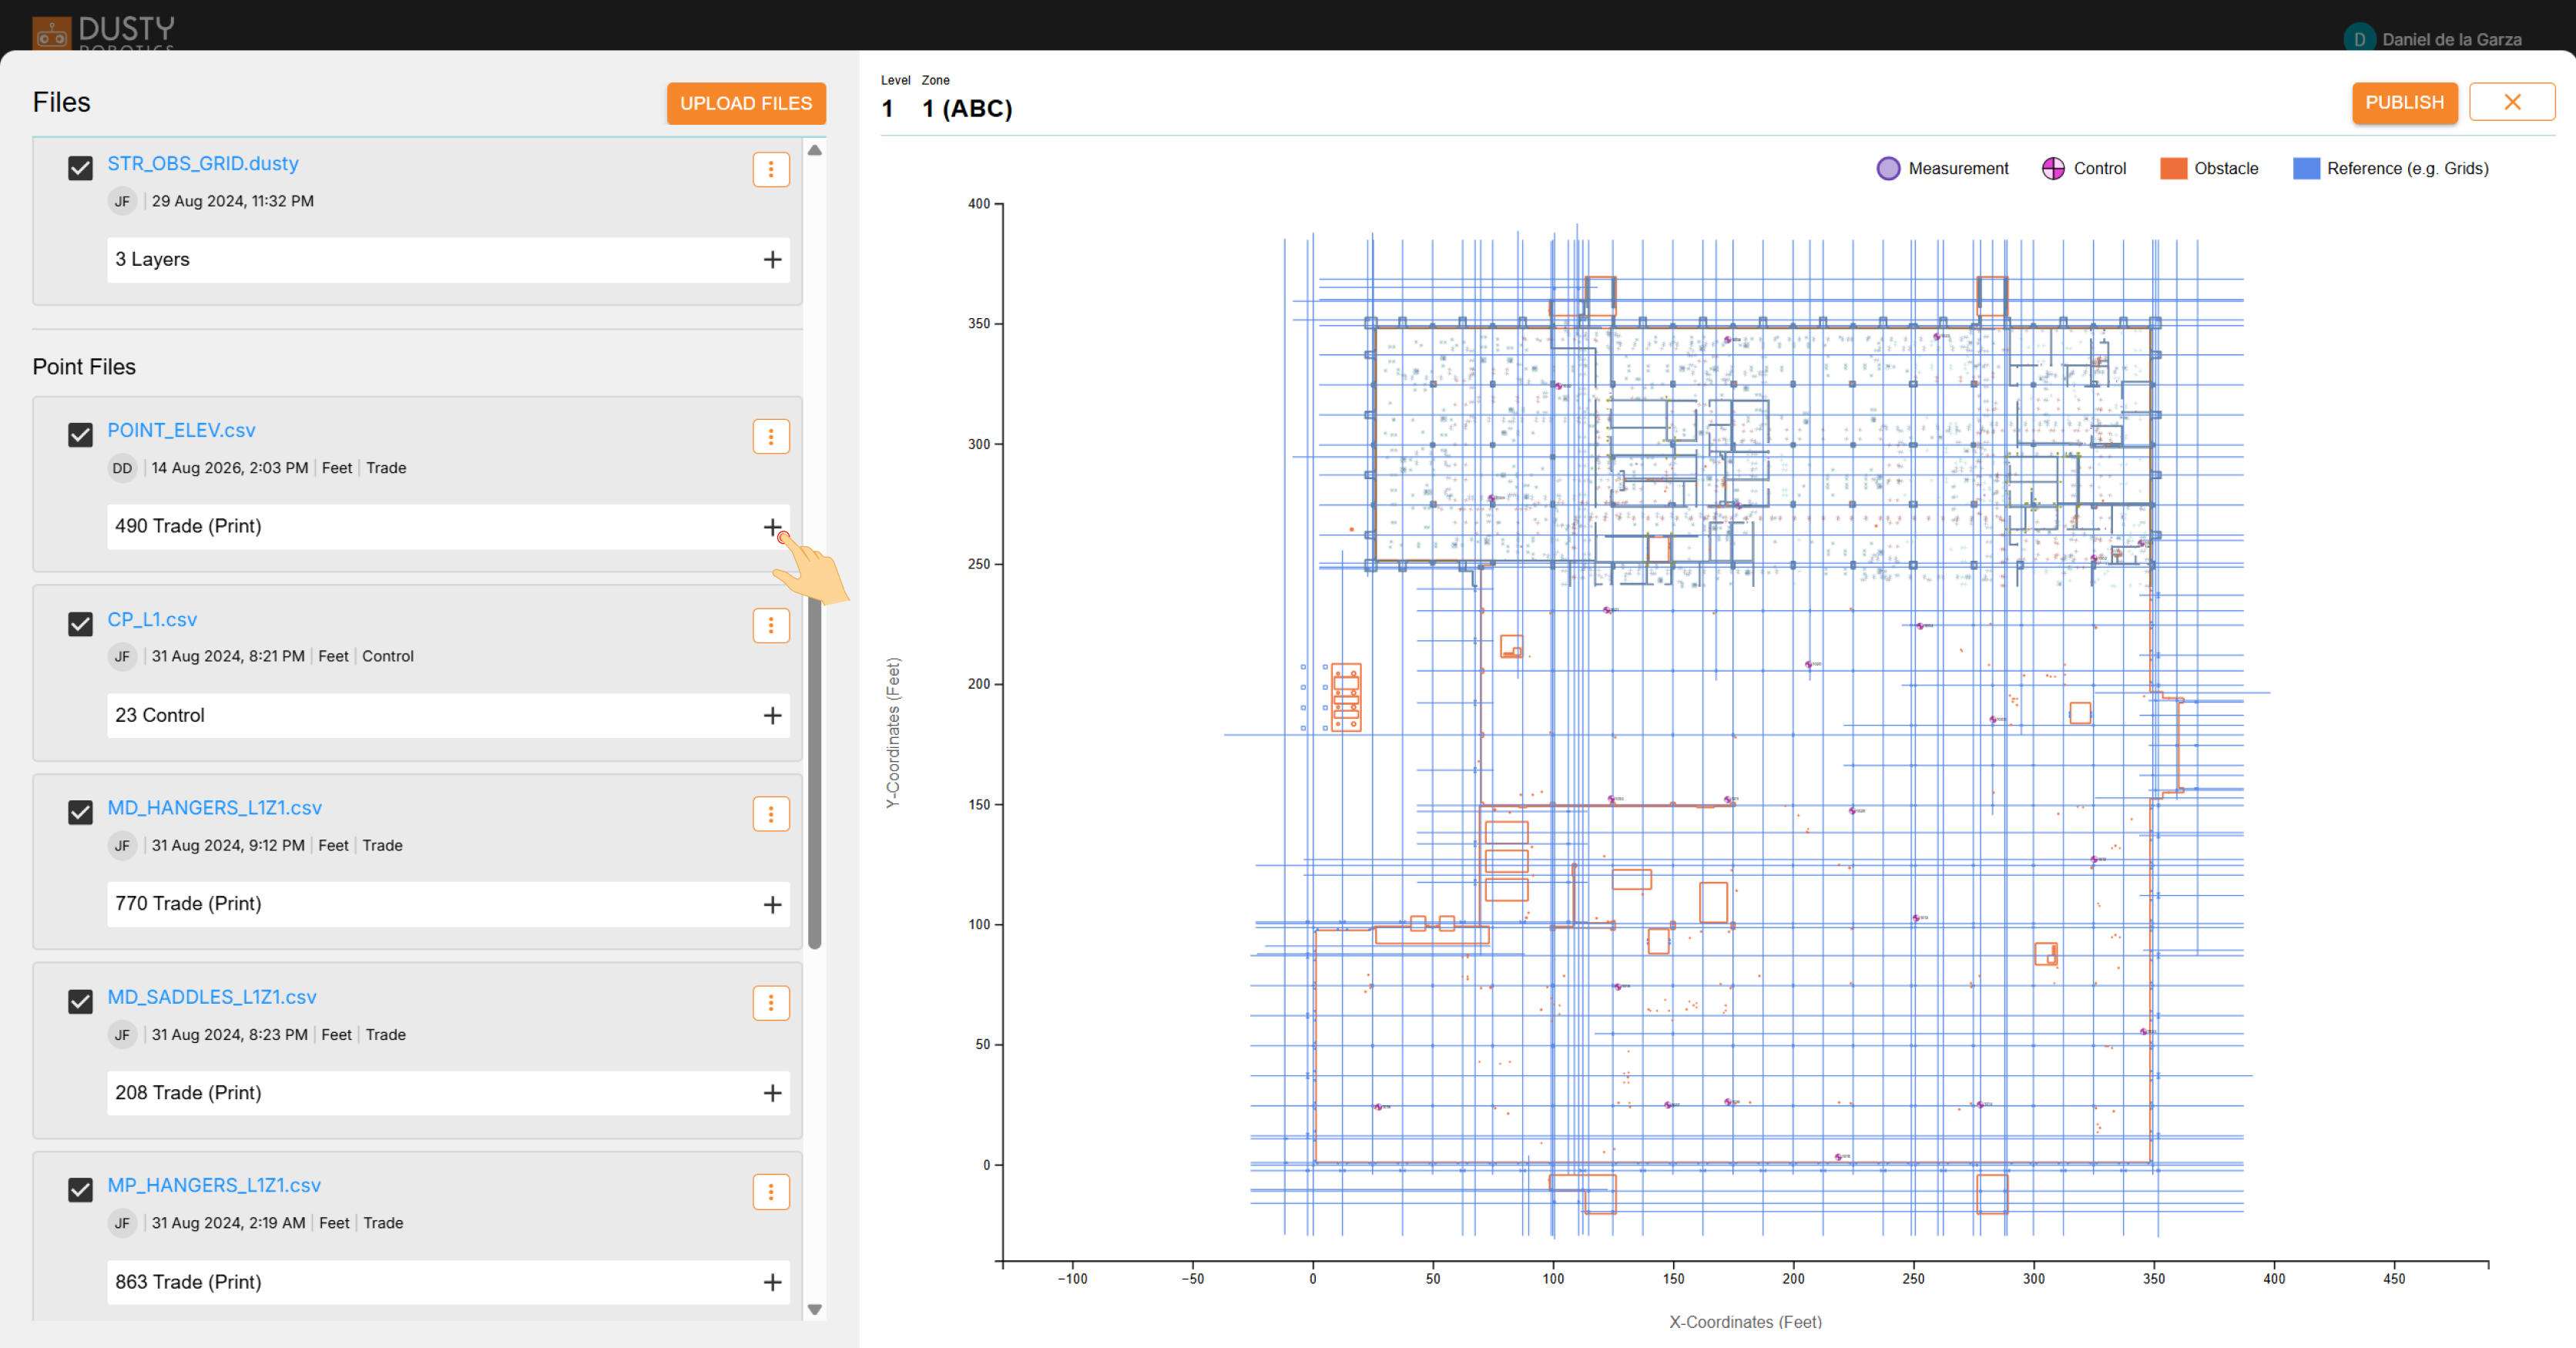Click the "Measurement" legend label

(1958, 168)
